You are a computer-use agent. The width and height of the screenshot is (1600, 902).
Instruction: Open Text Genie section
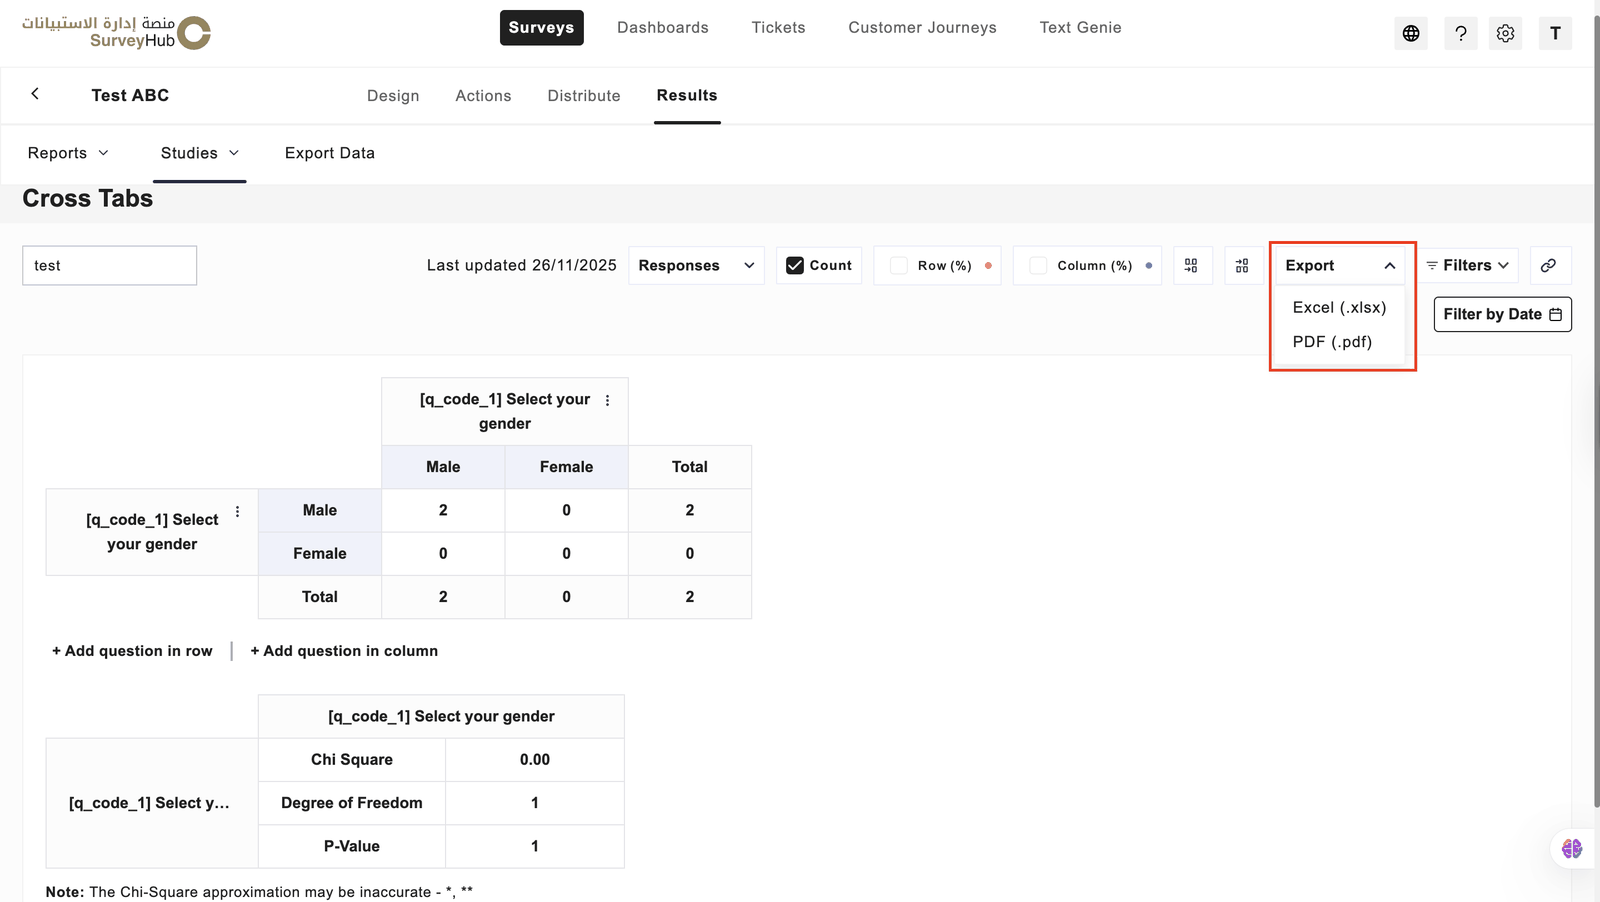[1080, 27]
